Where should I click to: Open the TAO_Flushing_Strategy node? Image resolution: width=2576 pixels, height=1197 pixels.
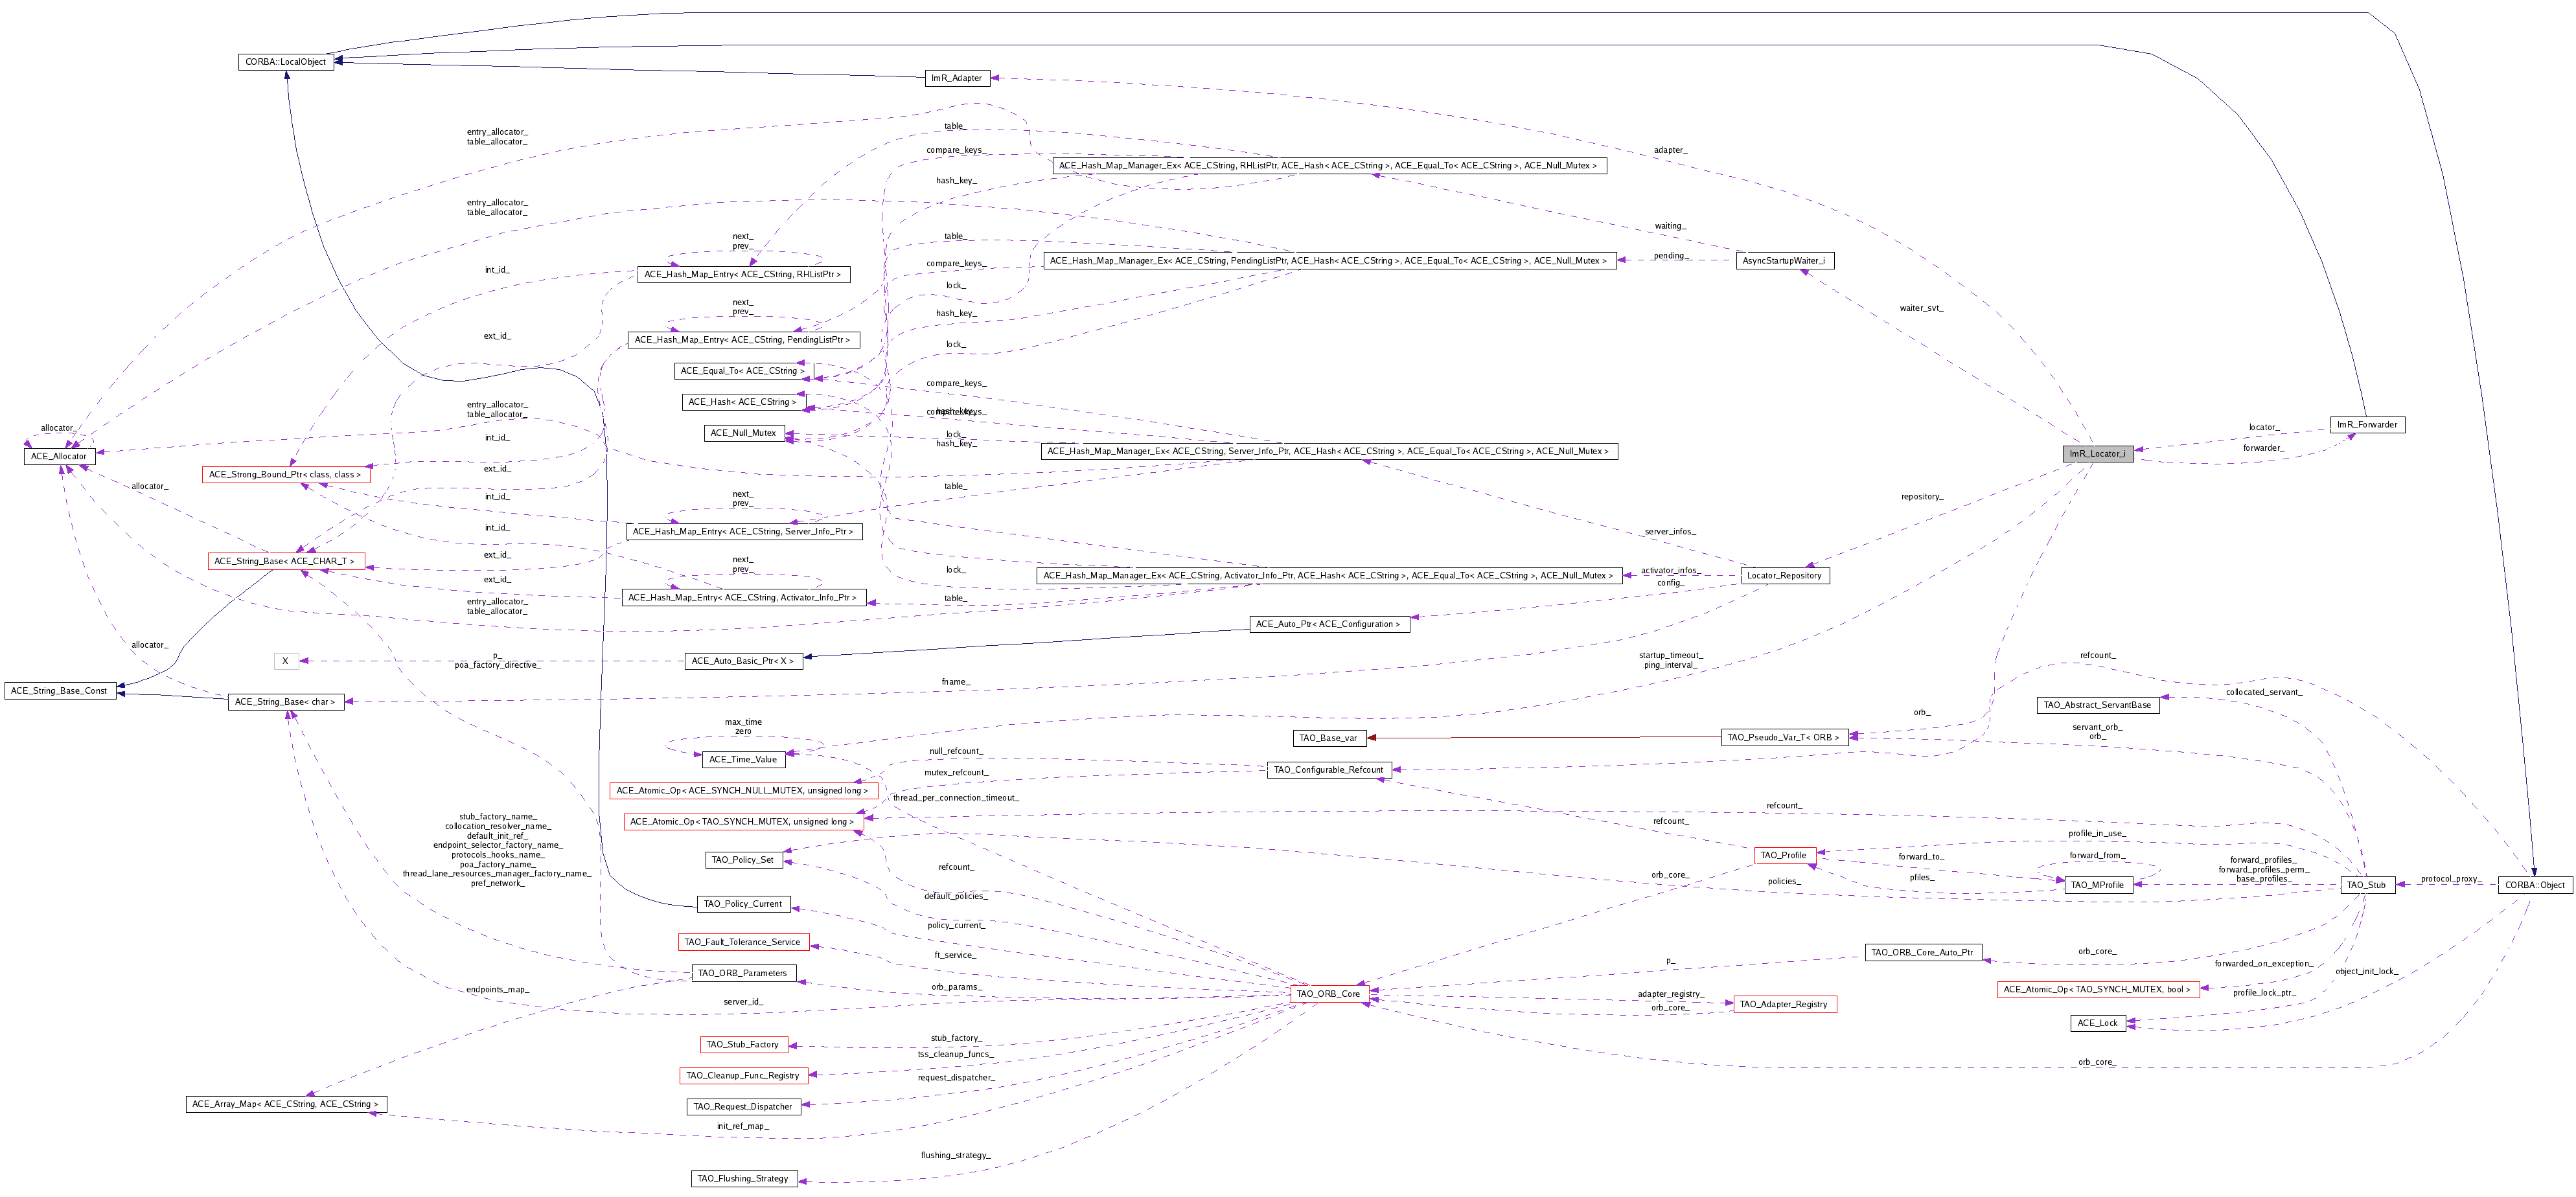[743, 1178]
